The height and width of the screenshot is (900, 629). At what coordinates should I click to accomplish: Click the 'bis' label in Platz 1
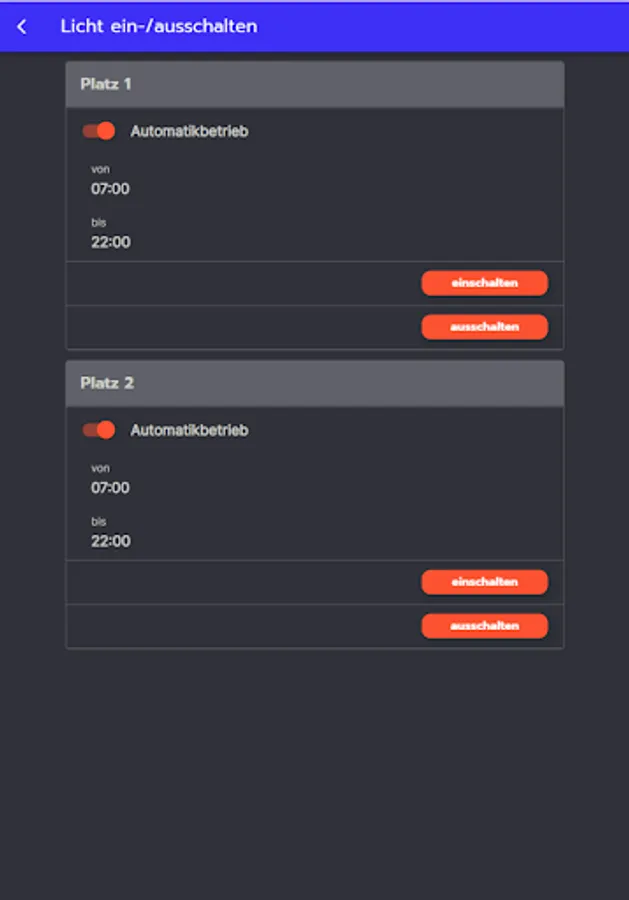(98, 222)
